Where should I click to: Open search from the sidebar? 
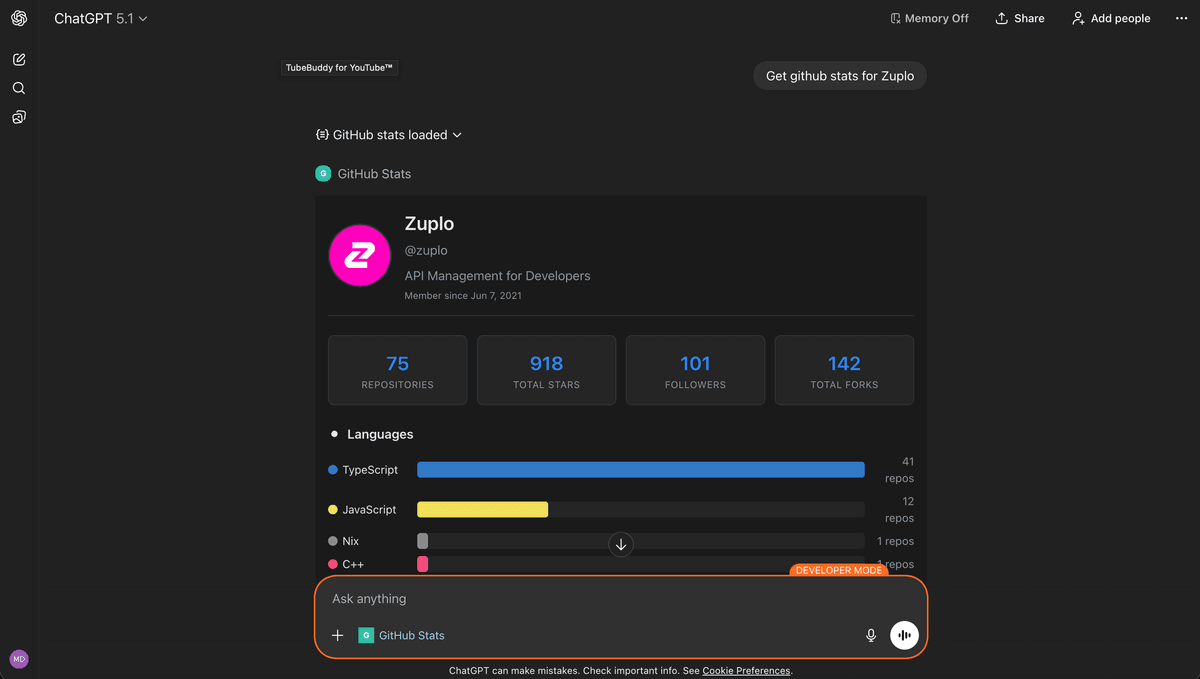(18, 87)
